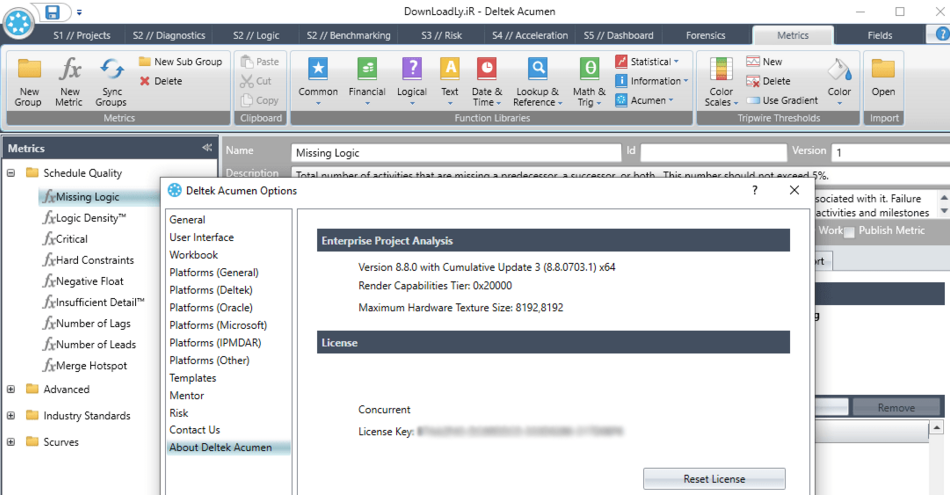Click the Sync Groups icon
The image size is (950, 495).
coord(111,69)
